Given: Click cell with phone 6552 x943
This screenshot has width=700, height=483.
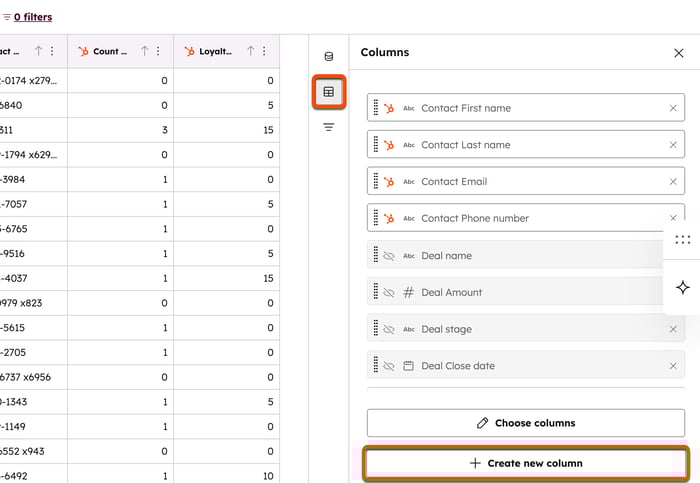Looking at the screenshot, I should 33,451.
